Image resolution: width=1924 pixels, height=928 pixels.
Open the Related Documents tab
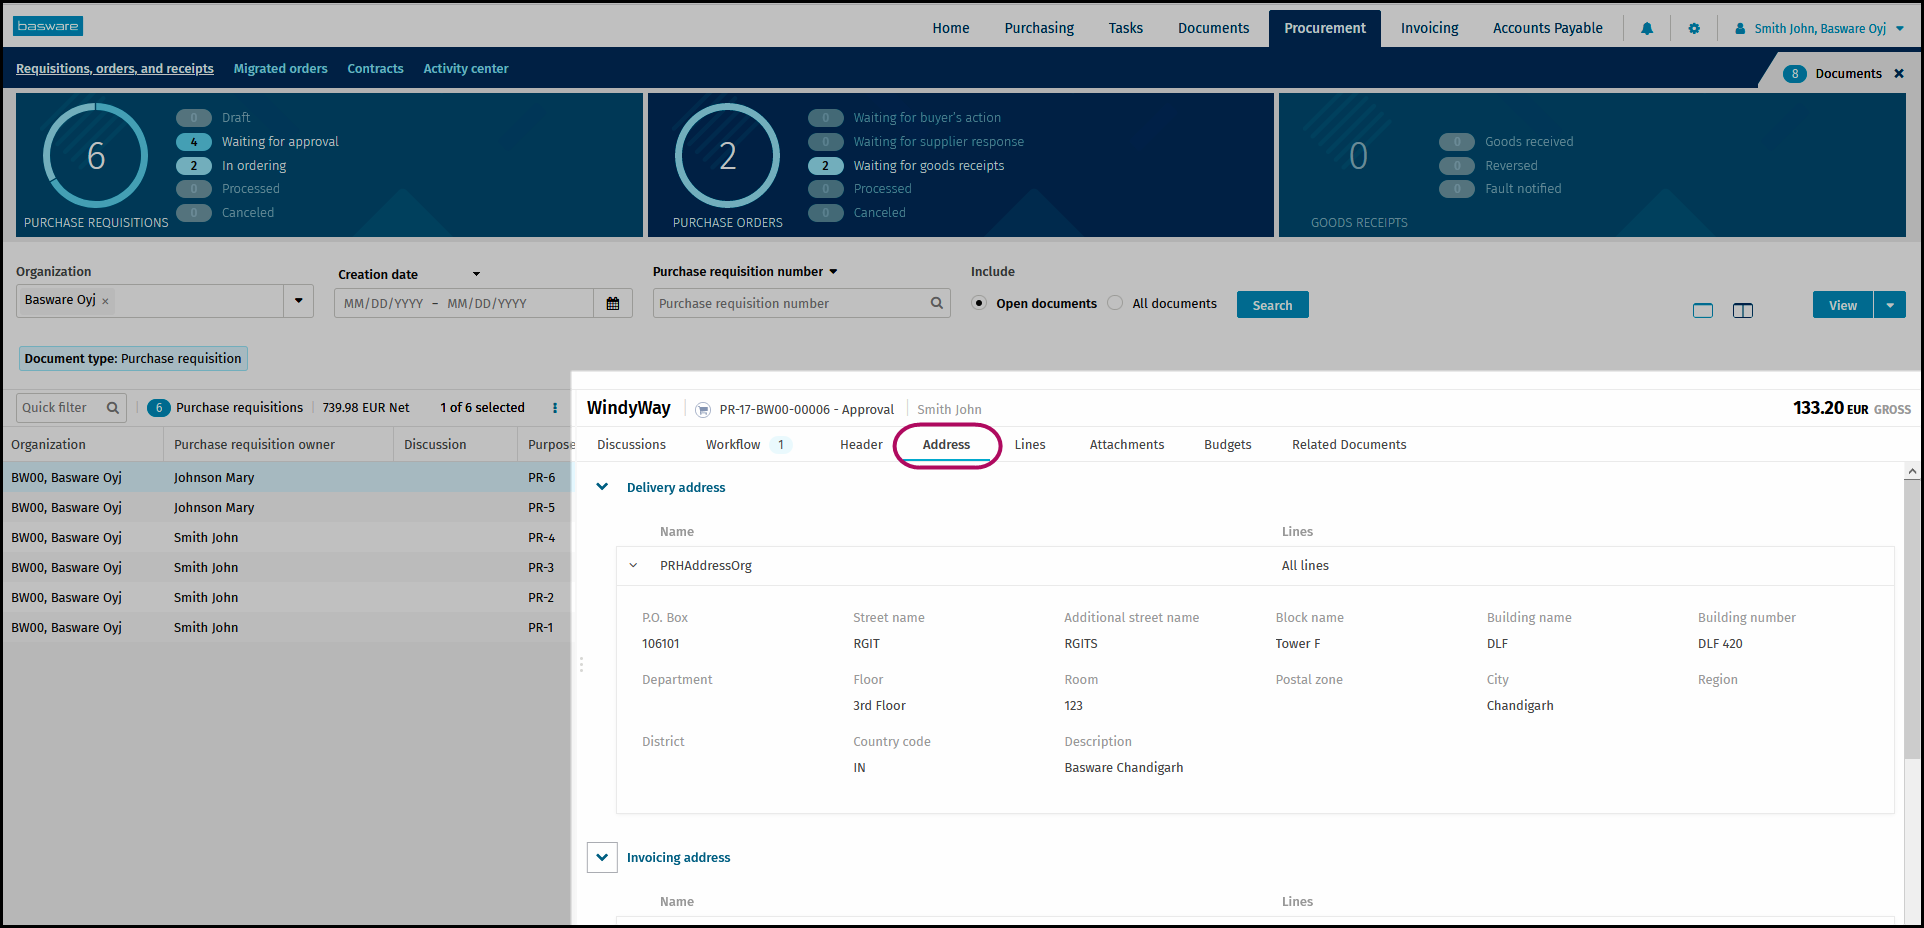click(x=1349, y=444)
